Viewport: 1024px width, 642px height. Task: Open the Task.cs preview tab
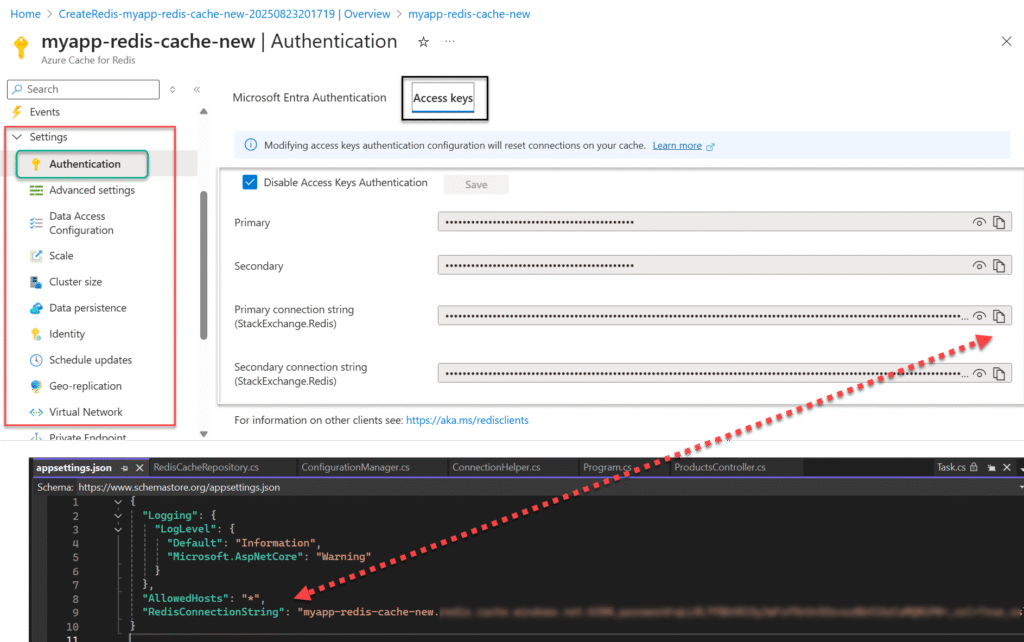pyautogui.click(x=951, y=467)
